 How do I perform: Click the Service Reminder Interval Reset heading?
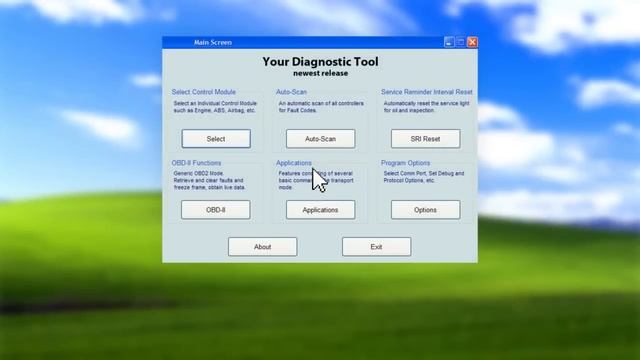click(427, 92)
